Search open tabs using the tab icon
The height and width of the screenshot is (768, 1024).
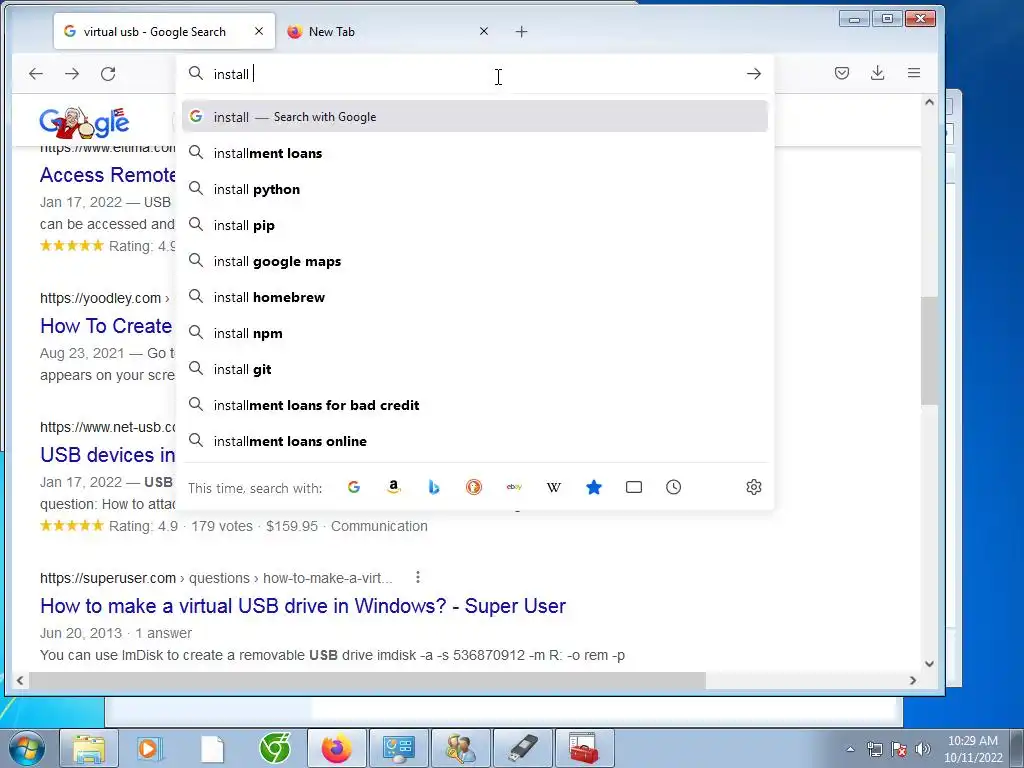(633, 487)
